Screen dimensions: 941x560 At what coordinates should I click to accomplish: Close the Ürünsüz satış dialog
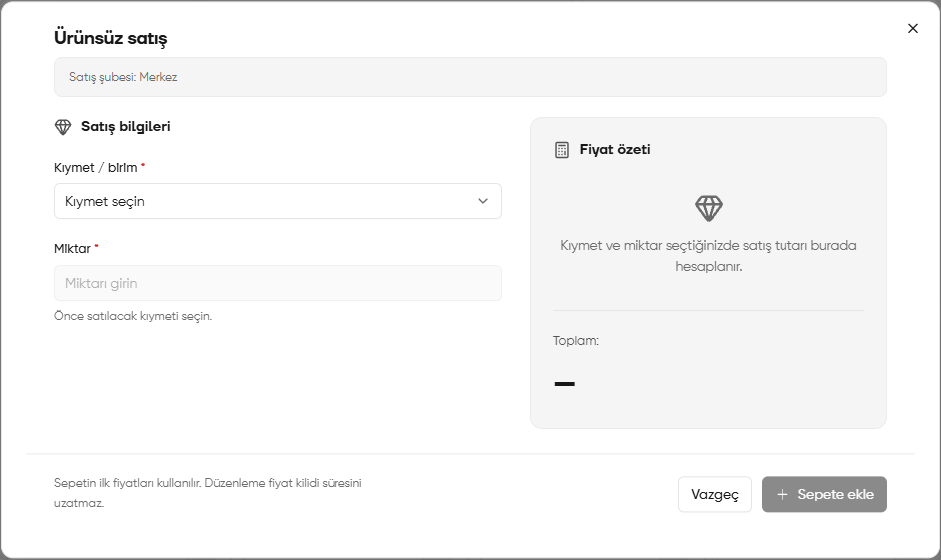[913, 28]
